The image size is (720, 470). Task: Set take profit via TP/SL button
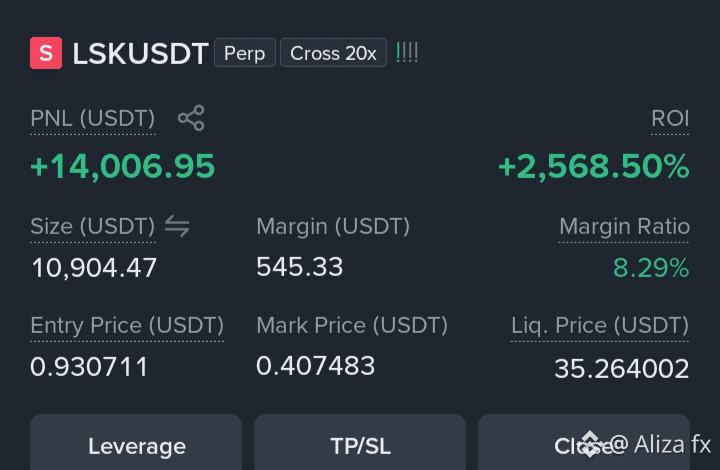(360, 445)
